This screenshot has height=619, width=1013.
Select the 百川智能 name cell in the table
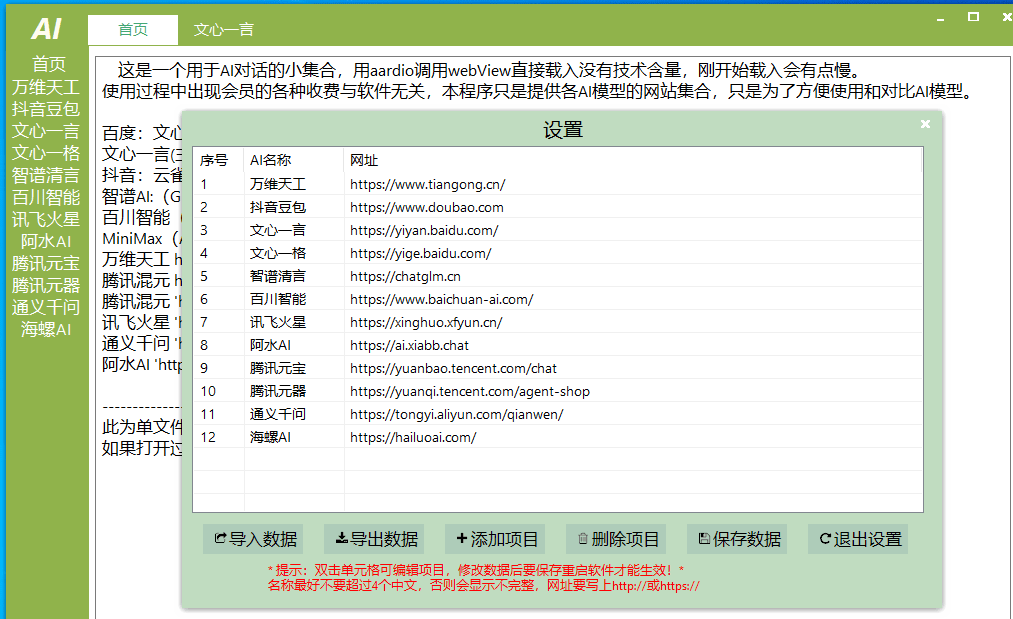[x=294, y=299]
